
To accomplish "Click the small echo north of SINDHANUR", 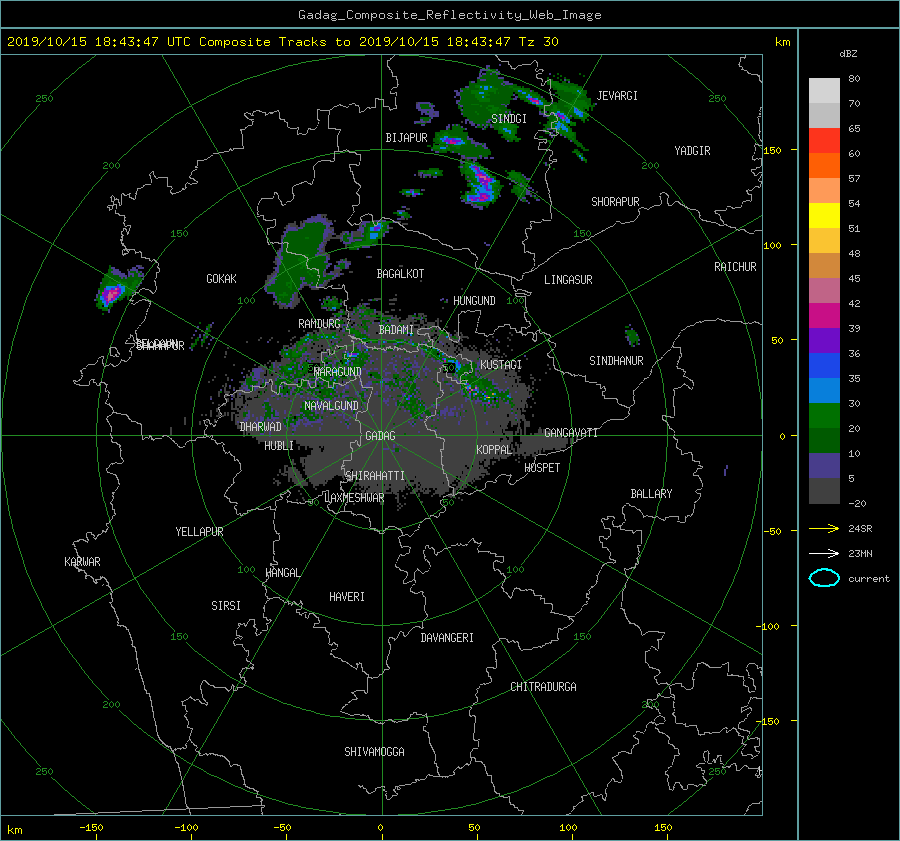I will pyautogui.click(x=631, y=335).
